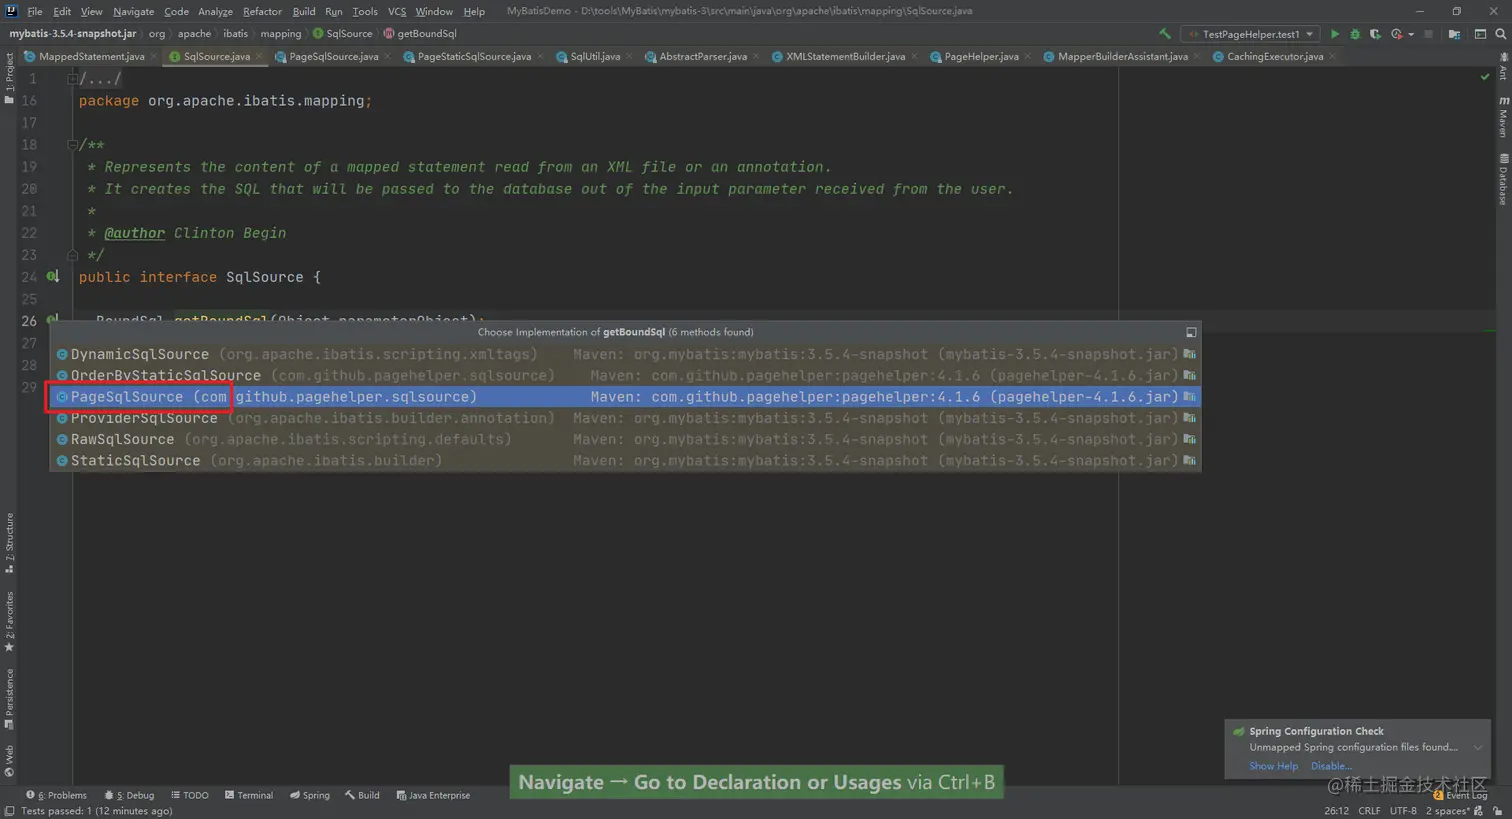Close the PageHelper.java tab

click(1027, 56)
